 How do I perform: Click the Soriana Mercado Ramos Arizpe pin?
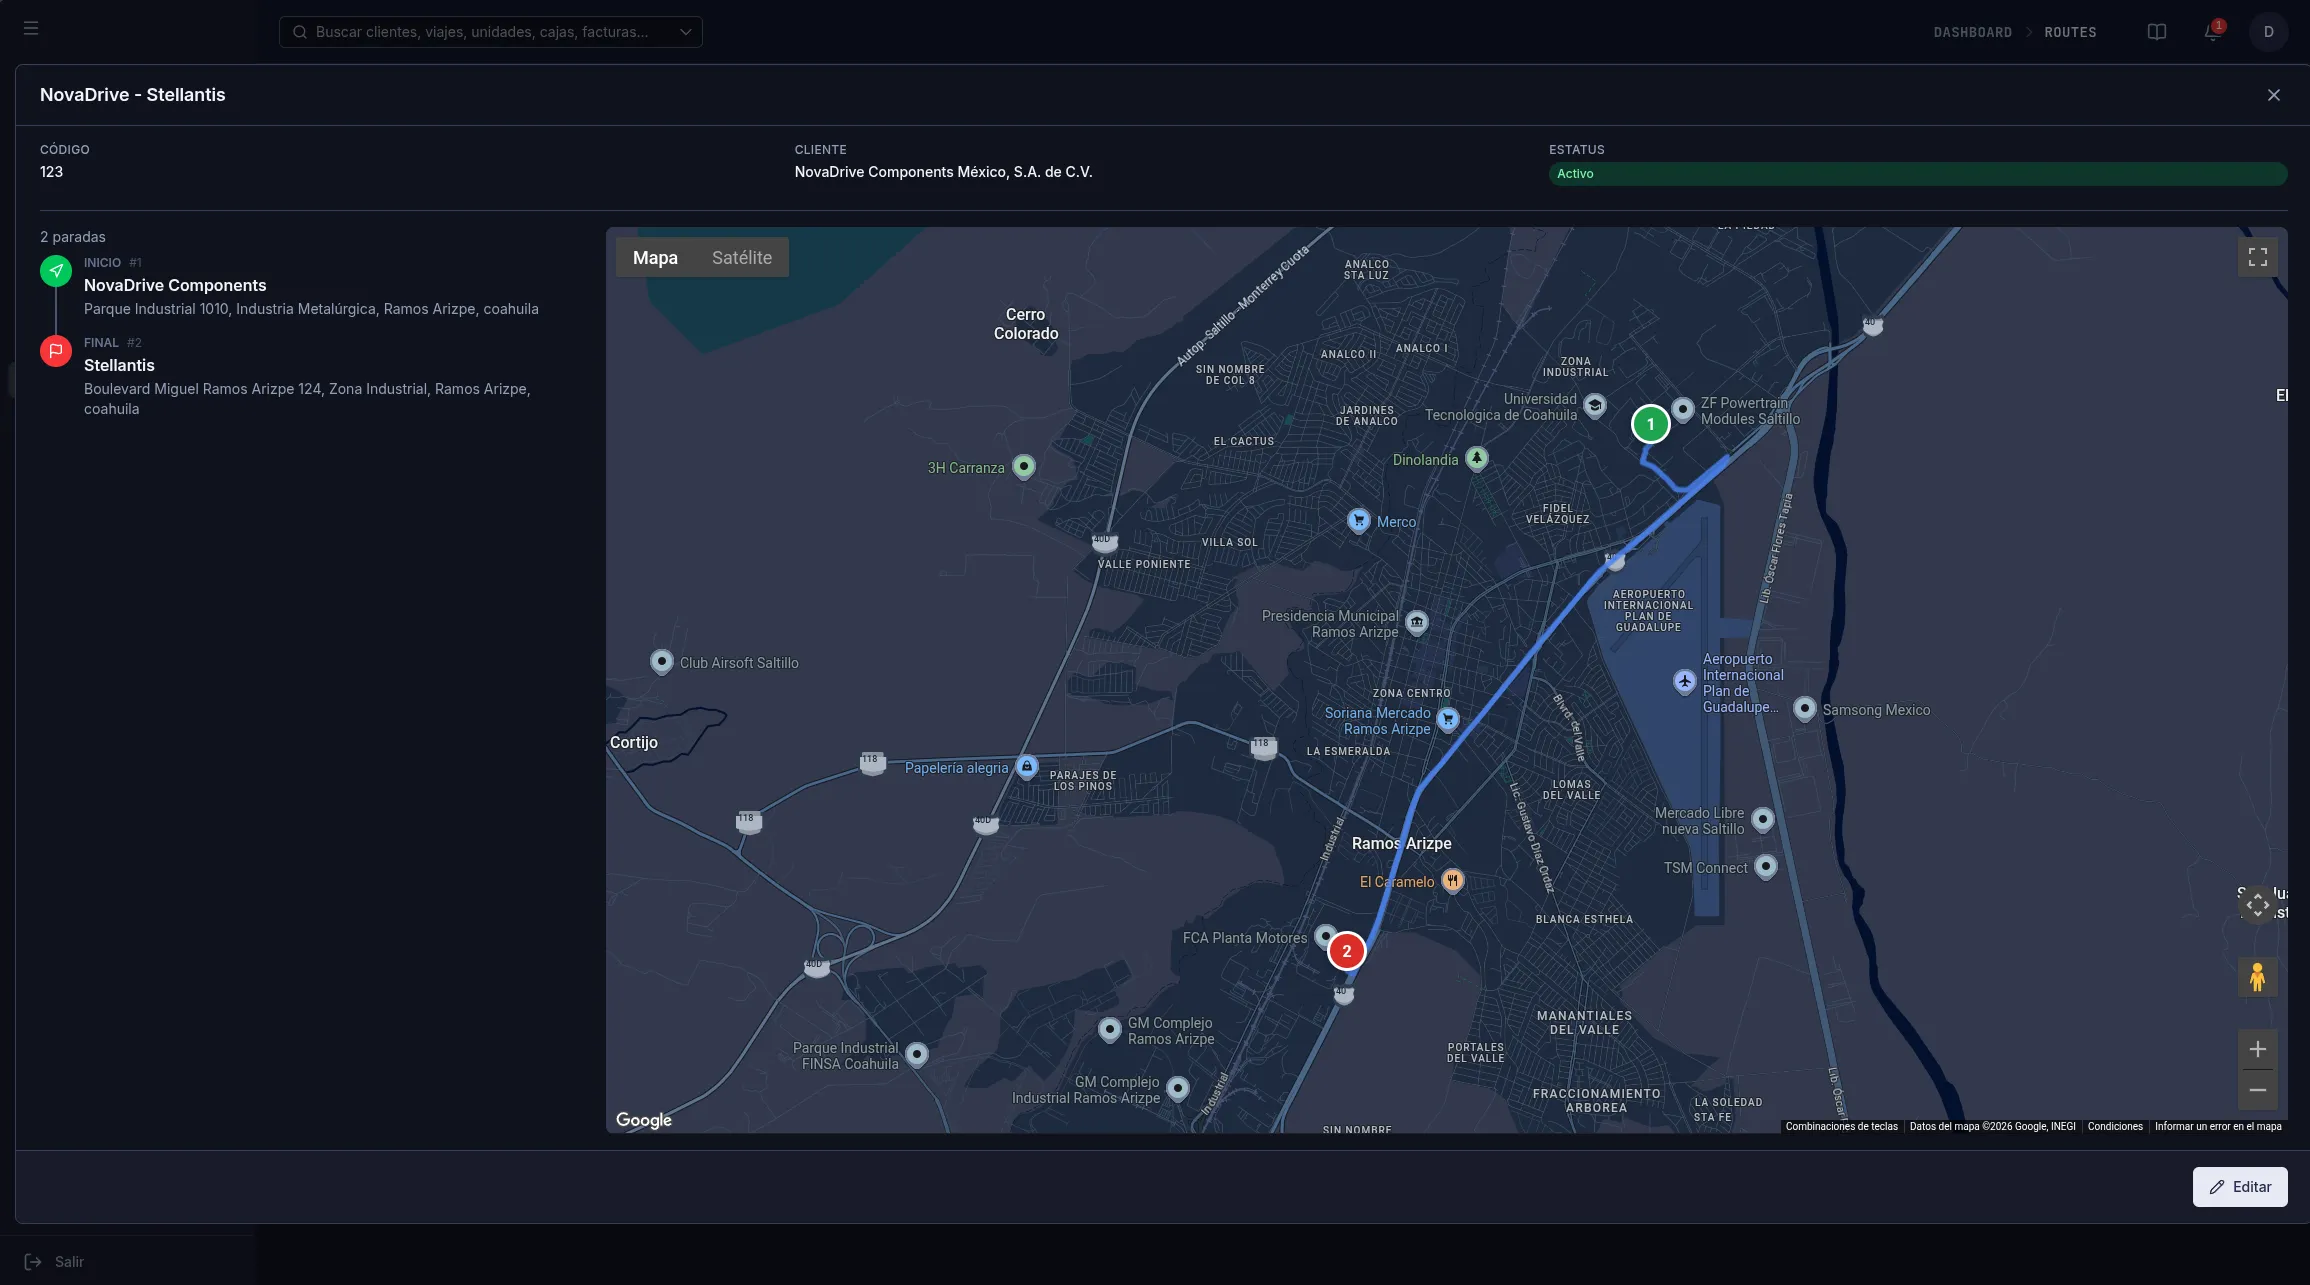point(1447,719)
